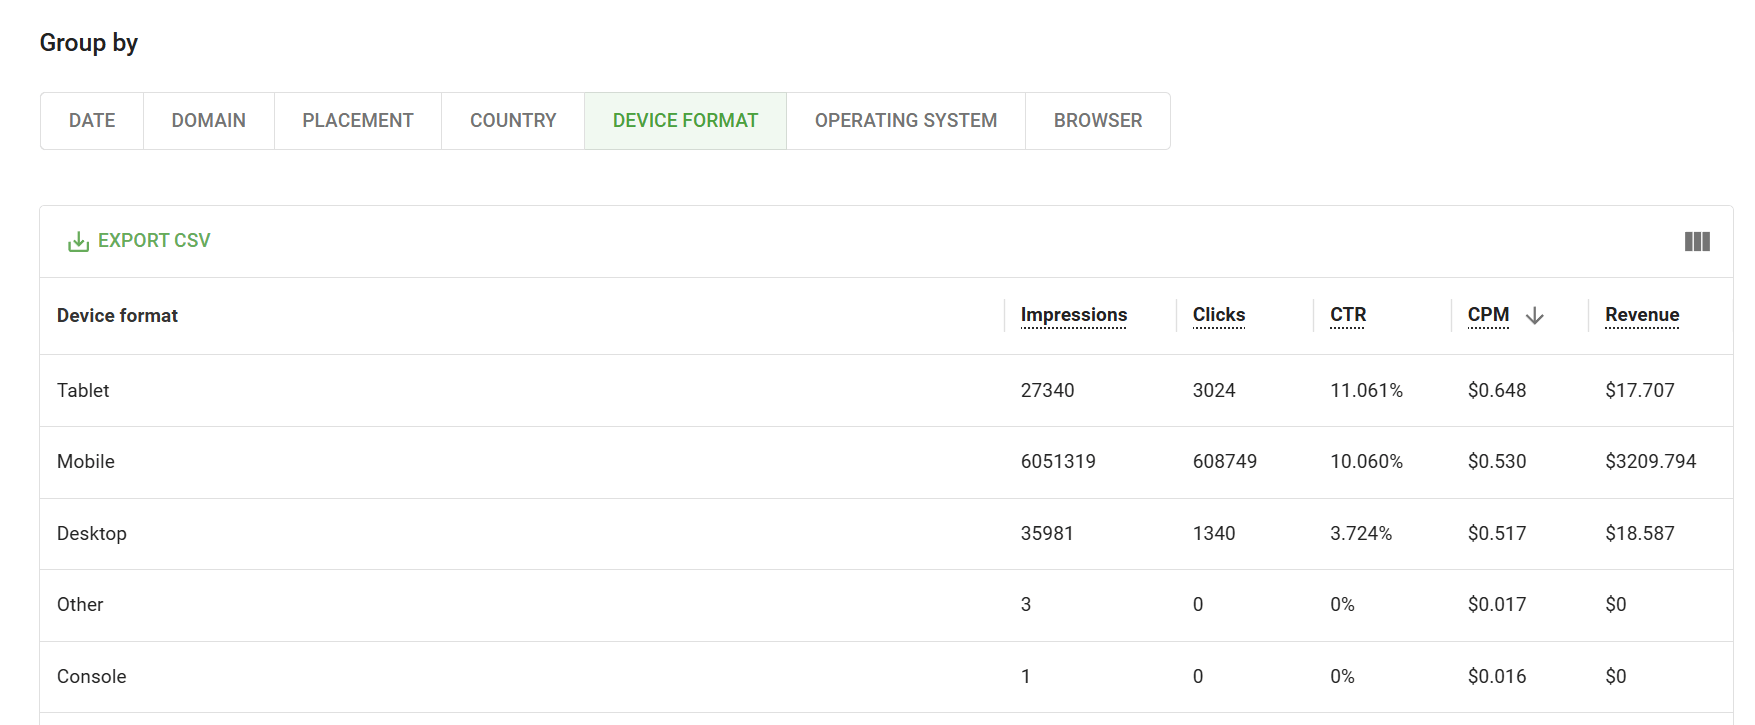This screenshot has width=1755, height=725.
Task: Click the Device format column header
Action: tap(117, 316)
